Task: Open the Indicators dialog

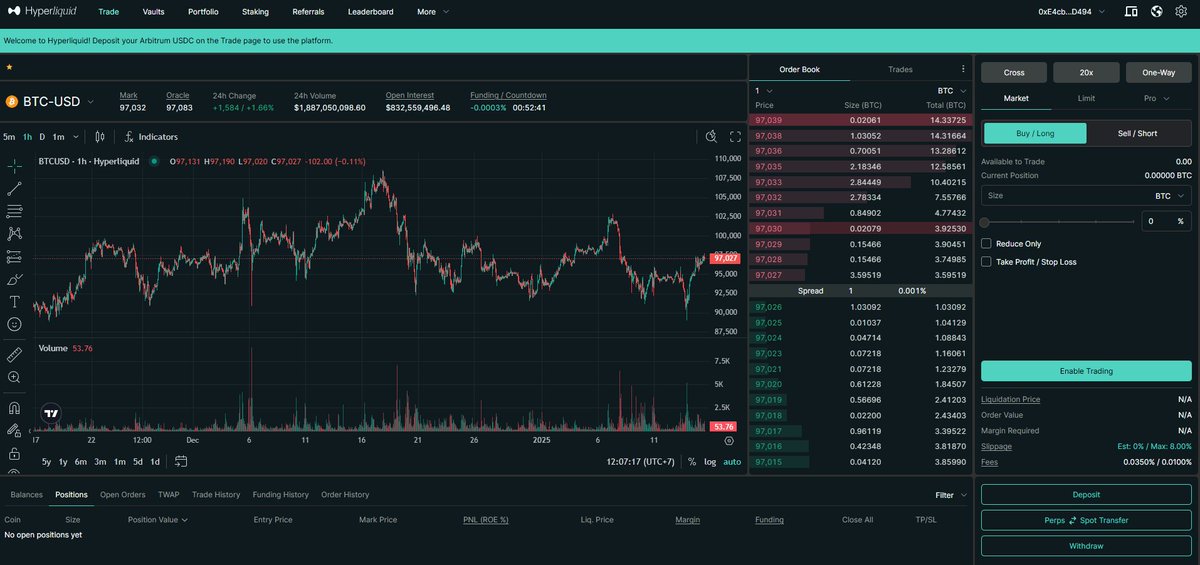Action: pyautogui.click(x=151, y=136)
